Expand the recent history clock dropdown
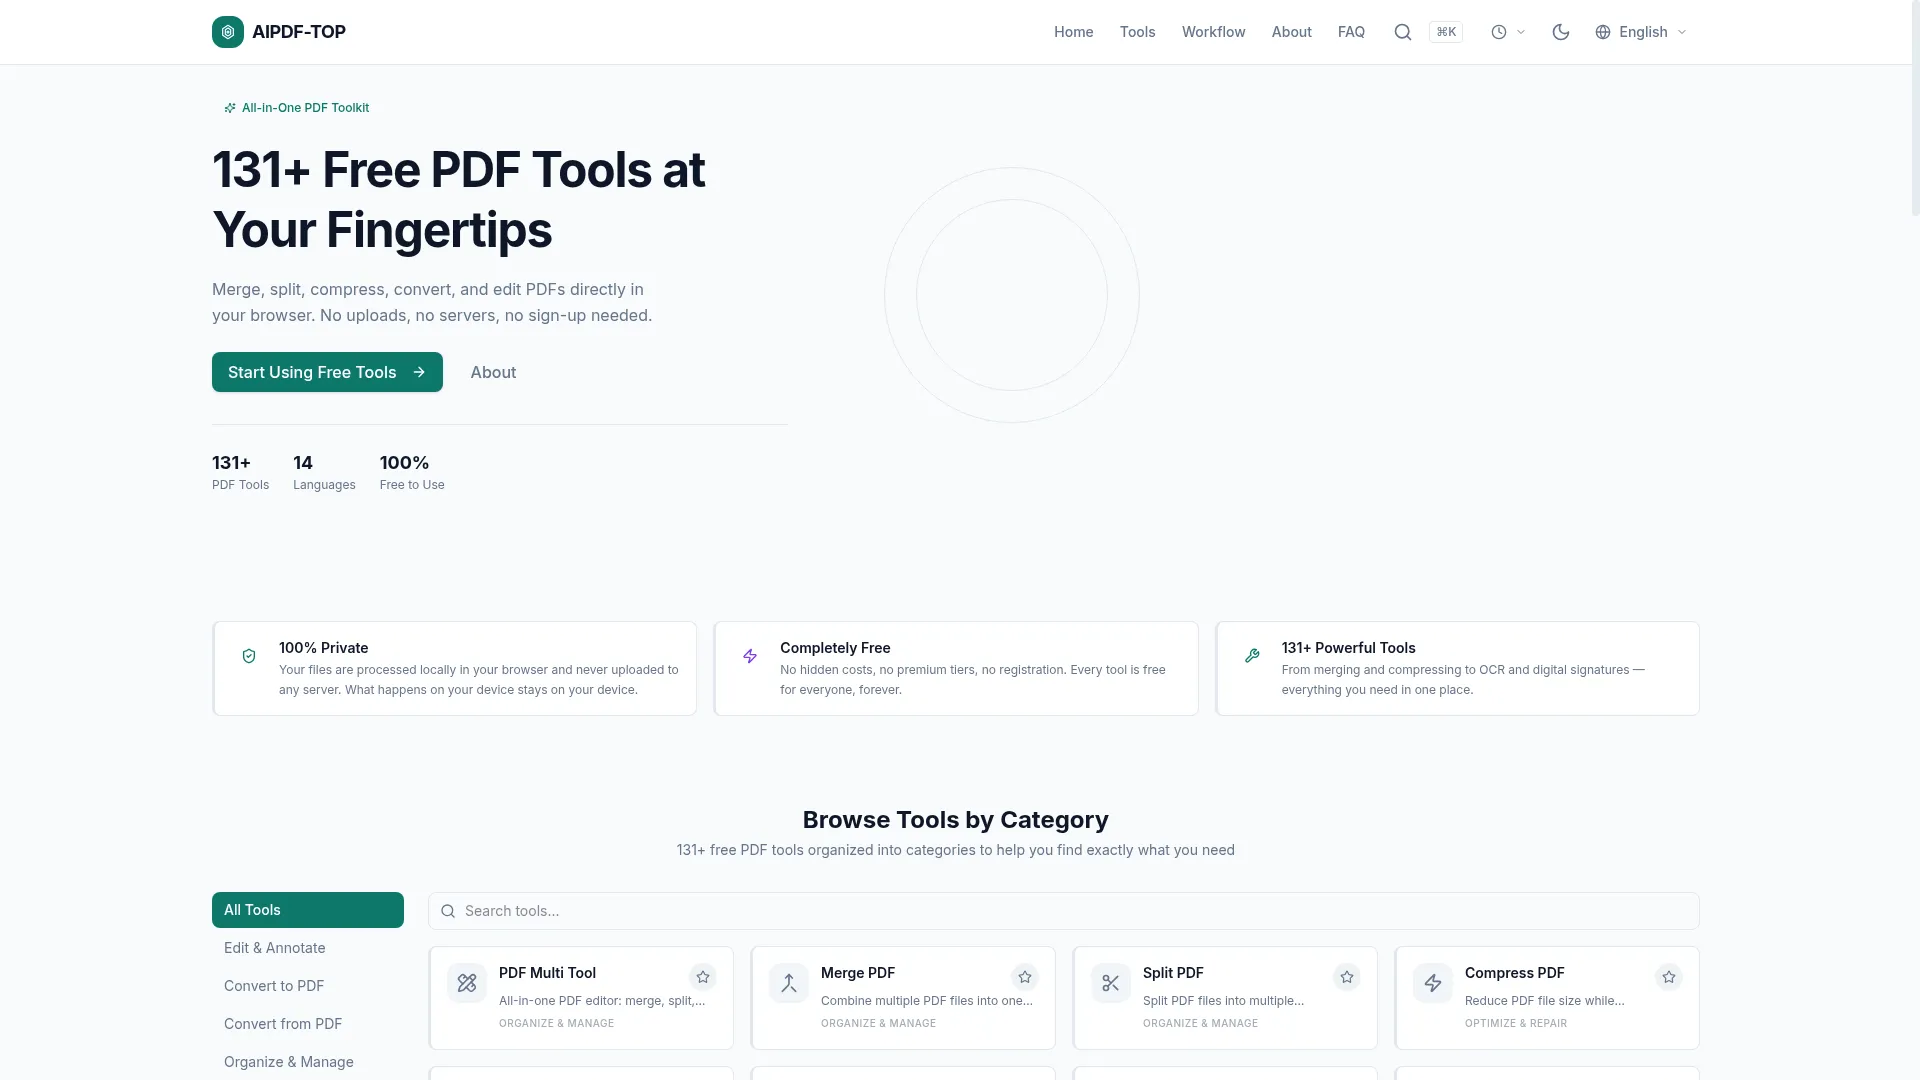The width and height of the screenshot is (1920, 1080). [1508, 32]
